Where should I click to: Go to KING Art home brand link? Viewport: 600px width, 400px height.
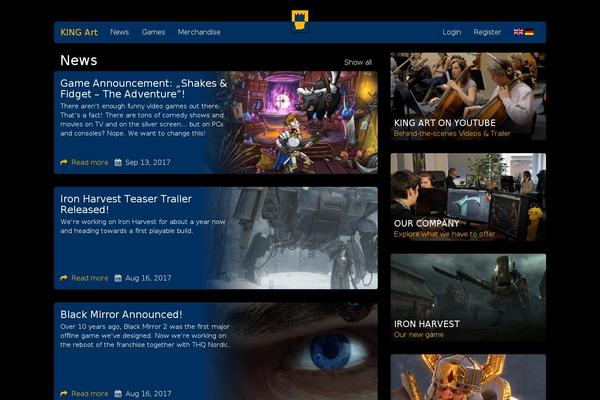[x=79, y=32]
